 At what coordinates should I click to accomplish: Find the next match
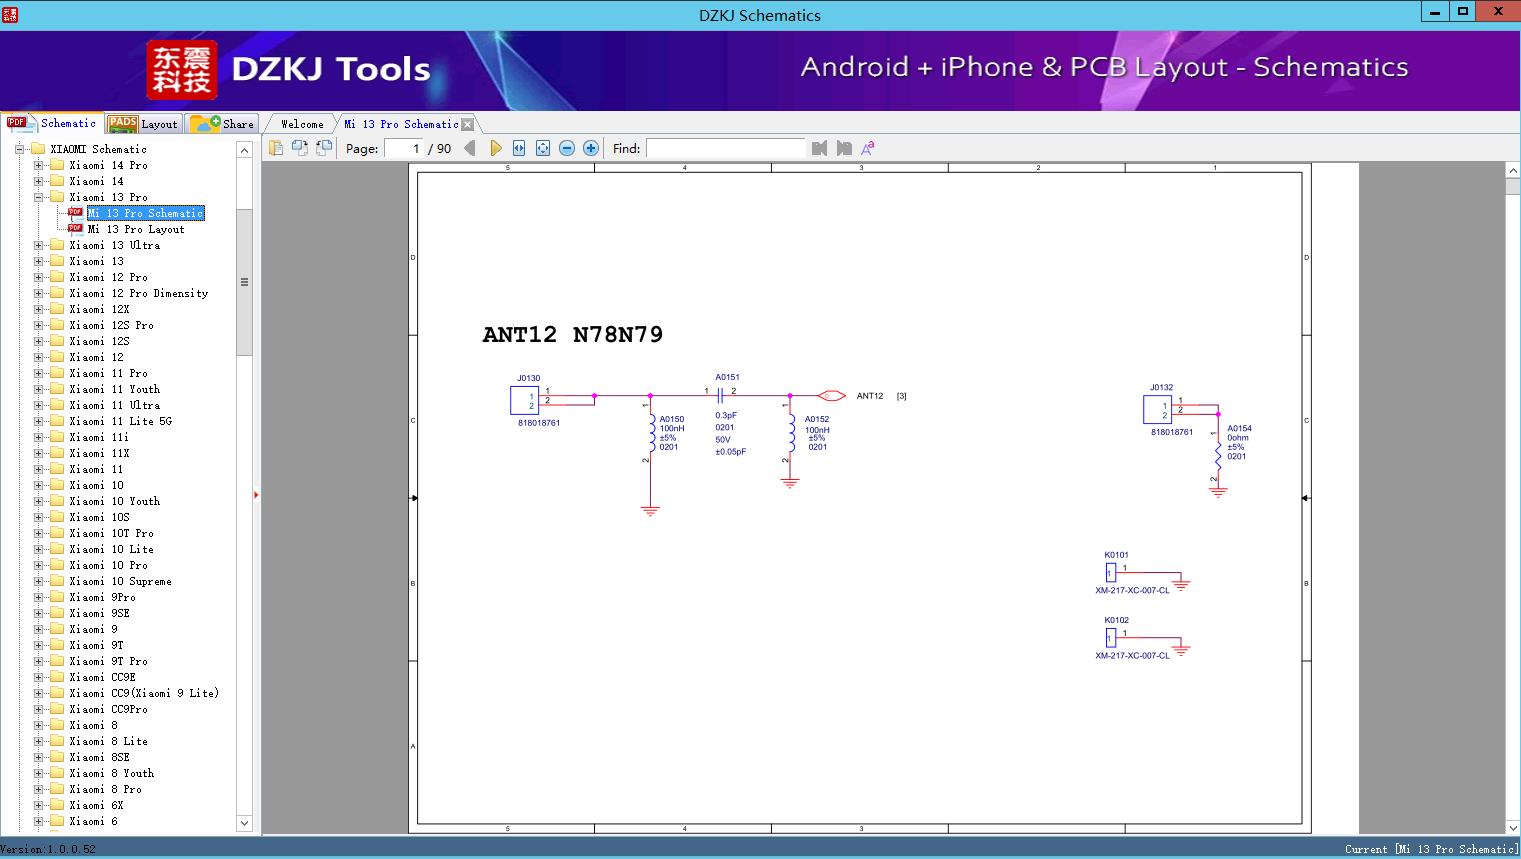[844, 148]
